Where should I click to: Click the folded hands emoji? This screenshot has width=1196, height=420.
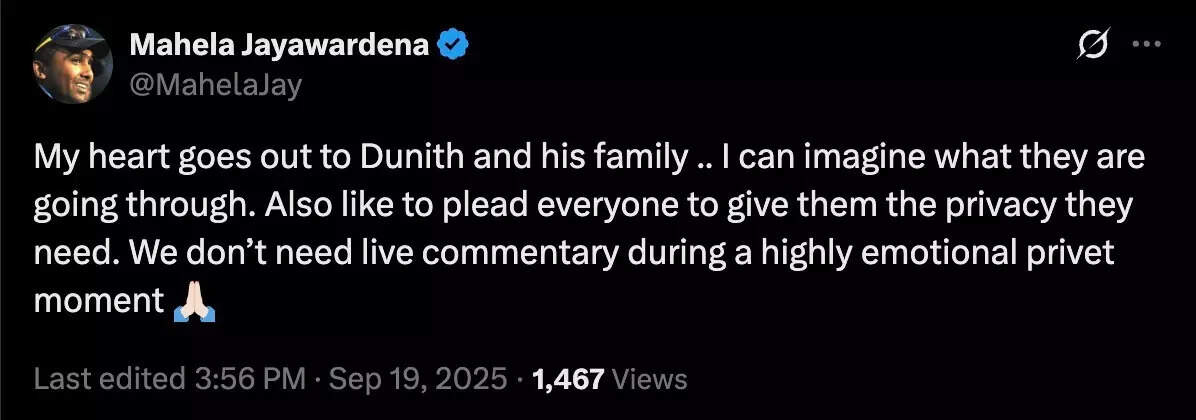[194, 301]
